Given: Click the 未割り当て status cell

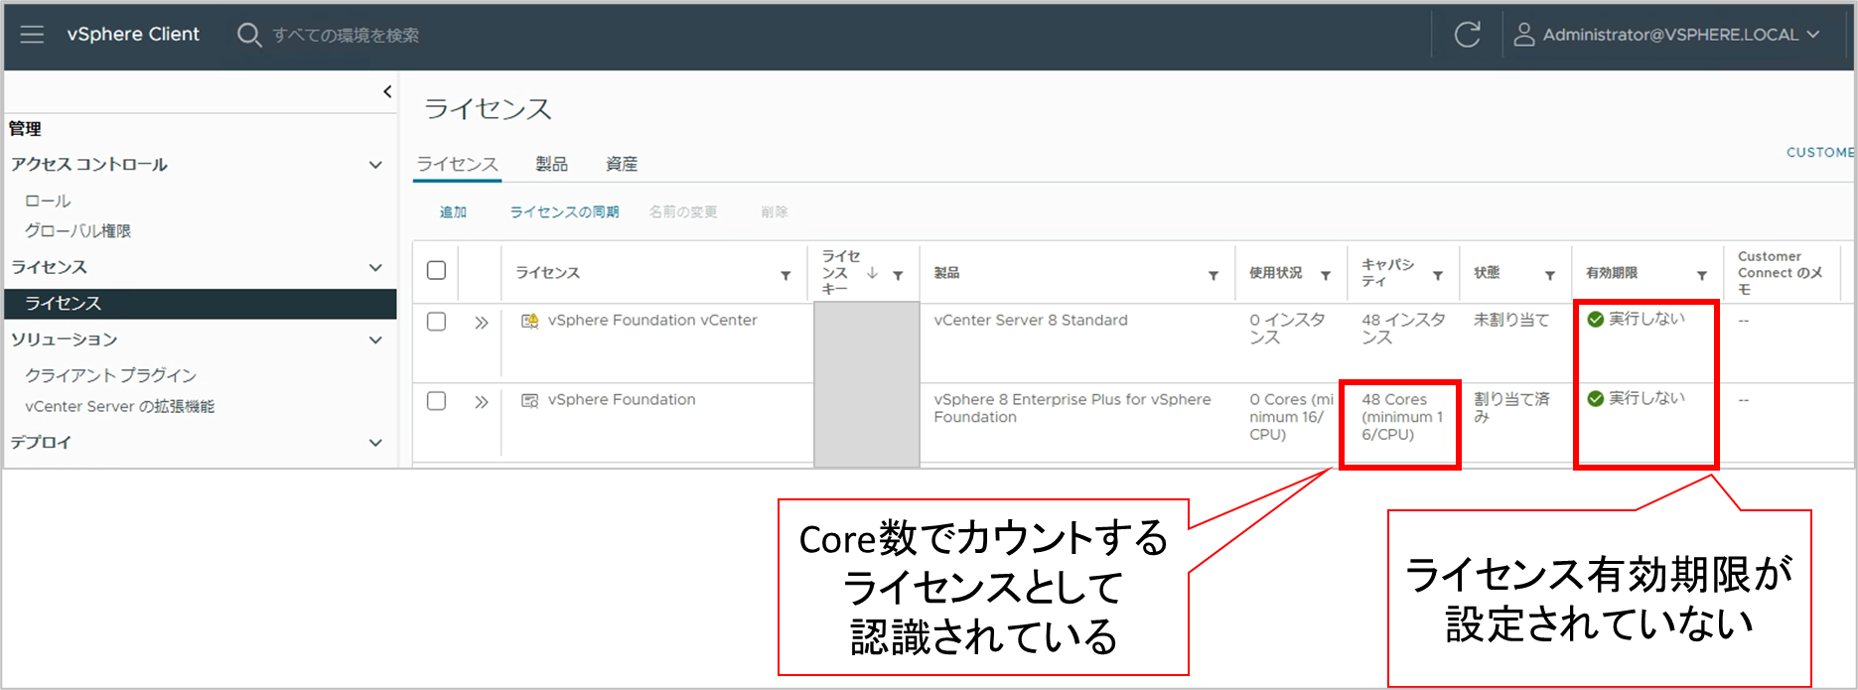Looking at the screenshot, I should pos(1511,320).
